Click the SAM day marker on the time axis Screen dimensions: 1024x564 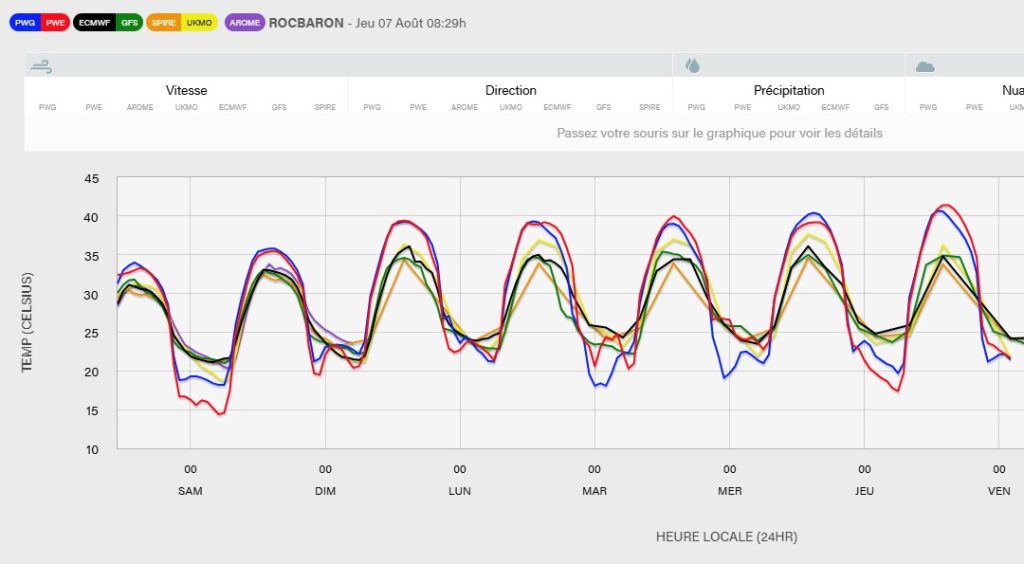[x=190, y=491]
